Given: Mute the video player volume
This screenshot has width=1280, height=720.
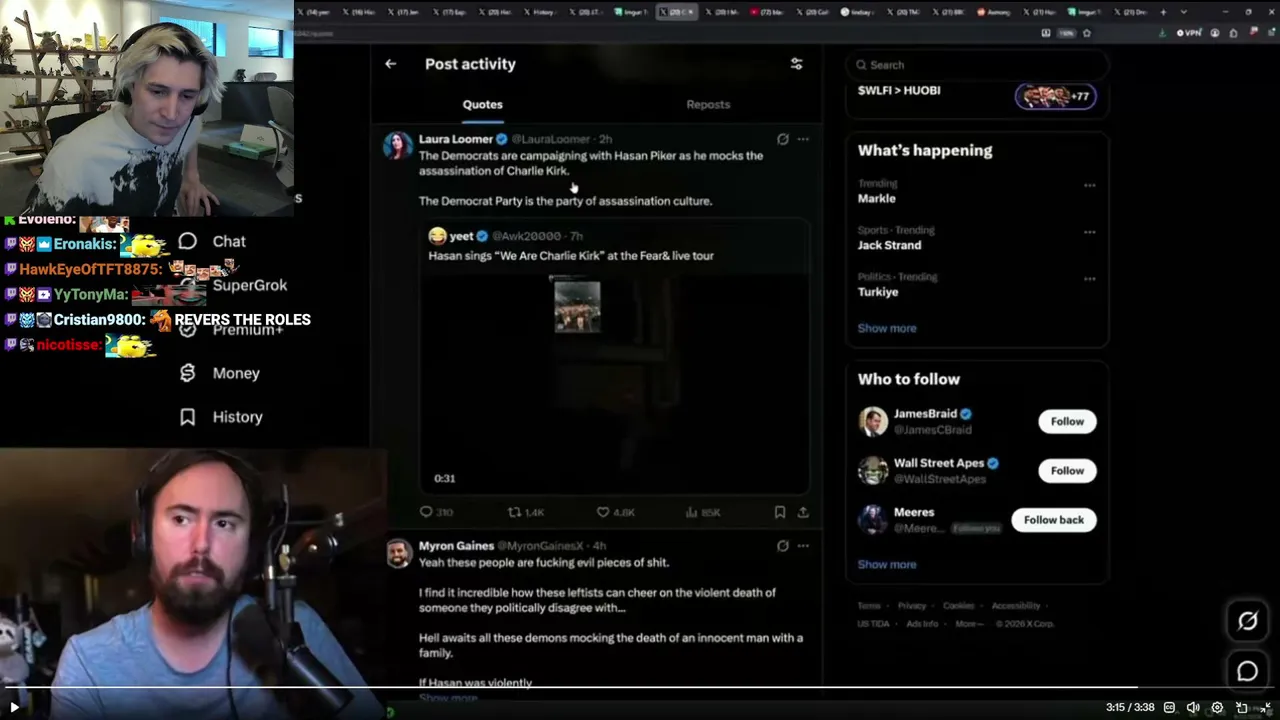Looking at the screenshot, I should (1192, 707).
